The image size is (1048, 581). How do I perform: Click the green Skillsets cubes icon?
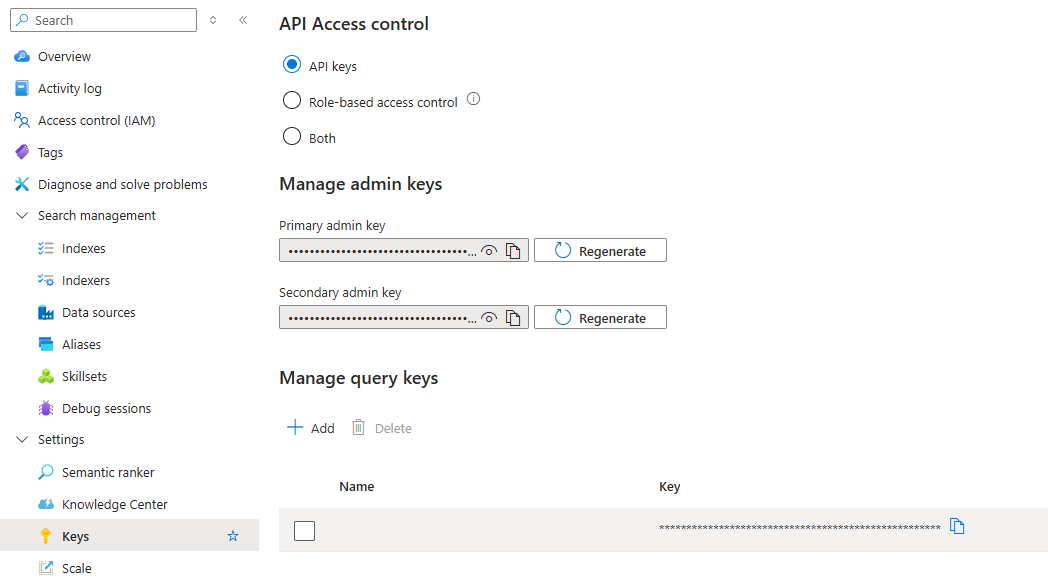pos(46,376)
